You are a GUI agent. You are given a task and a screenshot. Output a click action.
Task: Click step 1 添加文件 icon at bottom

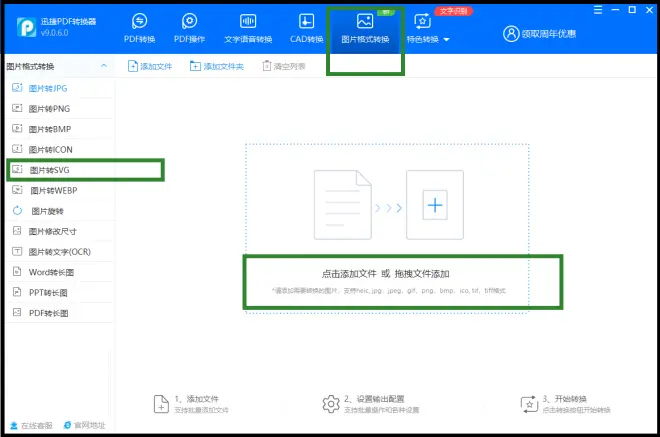(161, 404)
